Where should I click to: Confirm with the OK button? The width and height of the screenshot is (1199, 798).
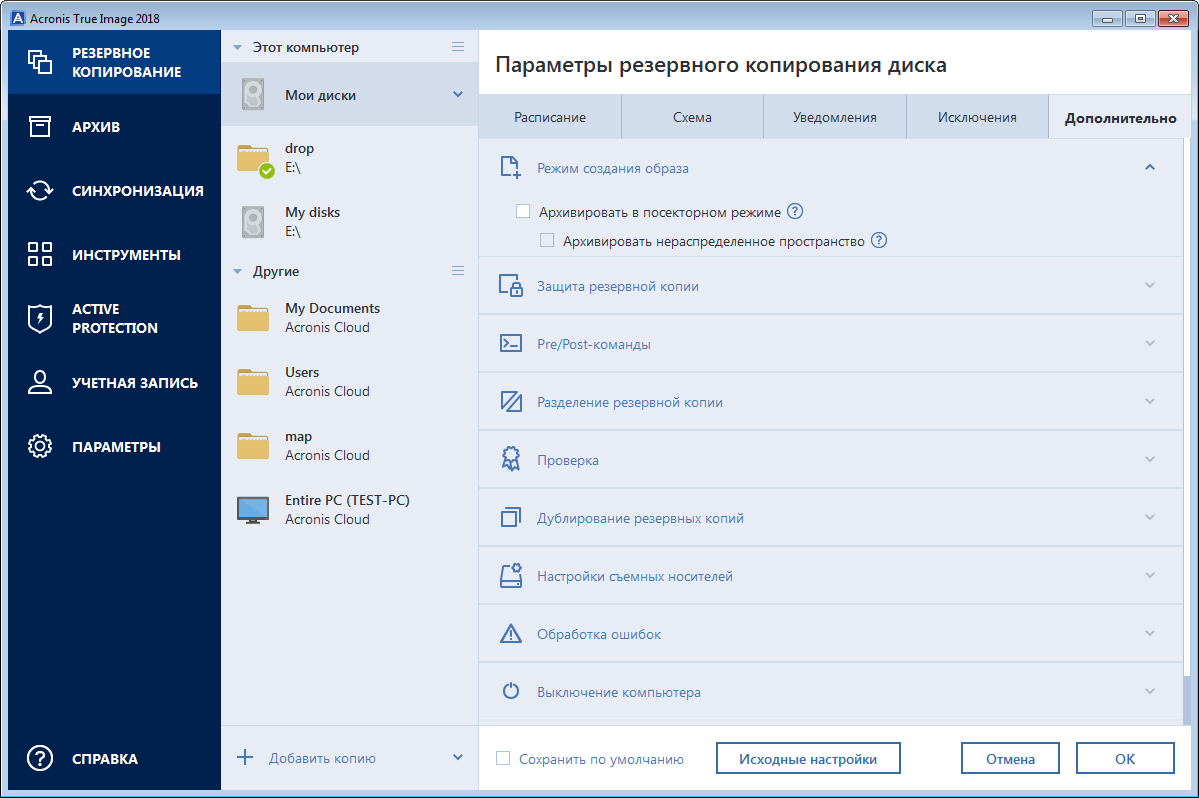pos(1125,758)
